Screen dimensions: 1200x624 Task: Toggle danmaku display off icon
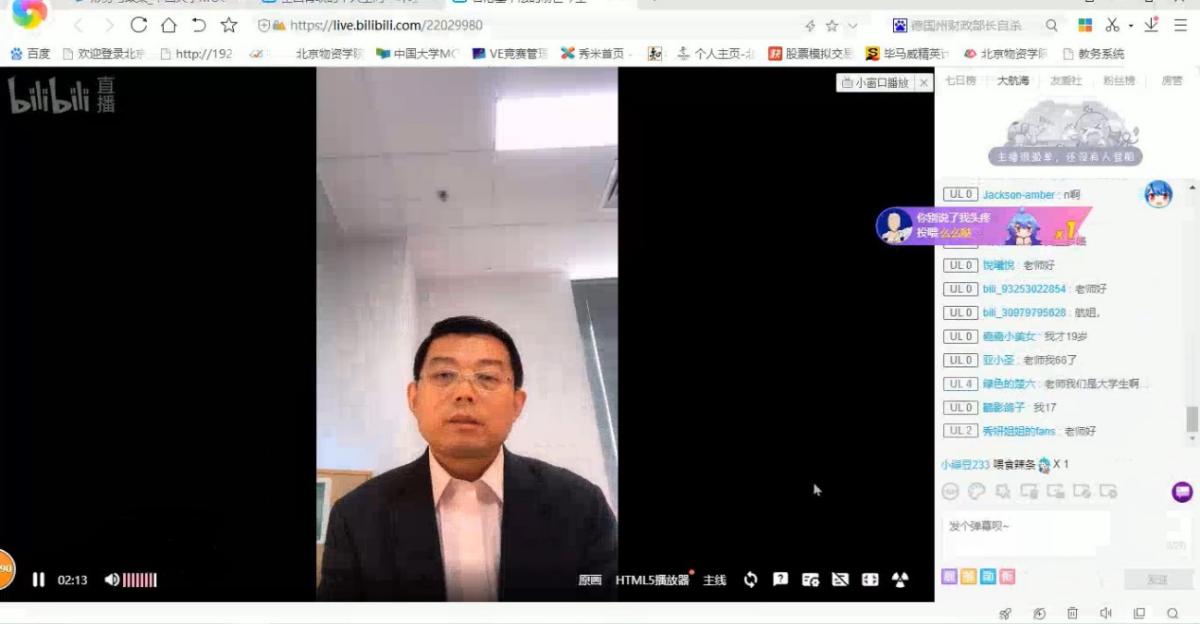pyautogui.click(x=840, y=580)
